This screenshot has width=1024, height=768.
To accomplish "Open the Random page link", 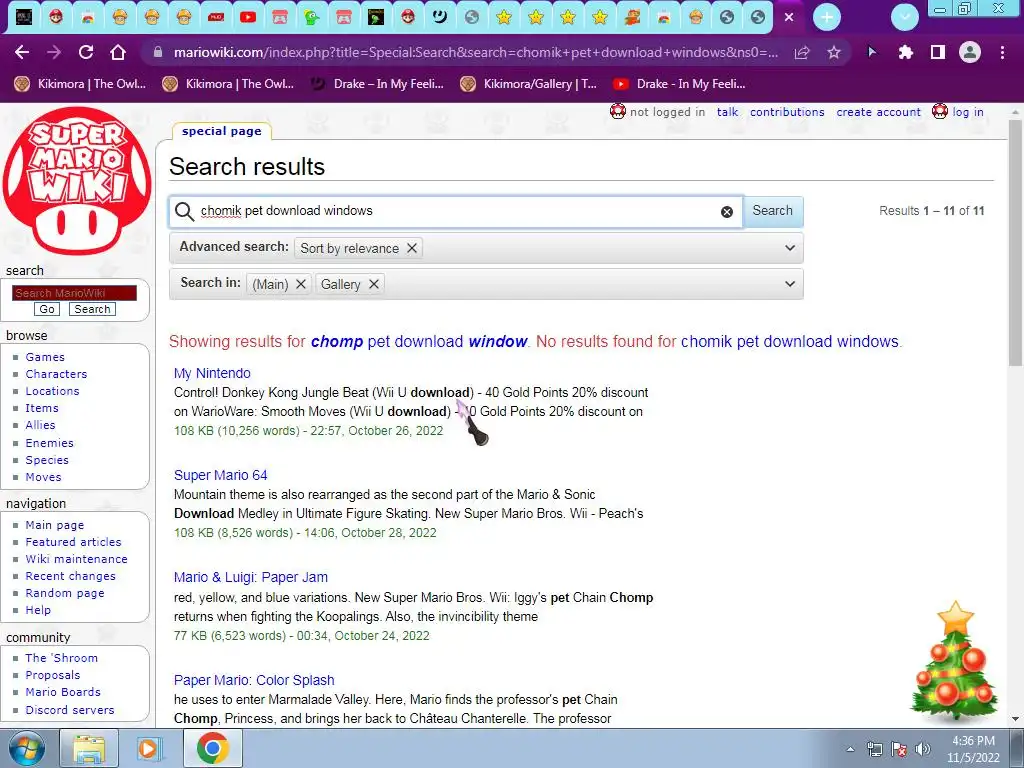I will pos(65,593).
